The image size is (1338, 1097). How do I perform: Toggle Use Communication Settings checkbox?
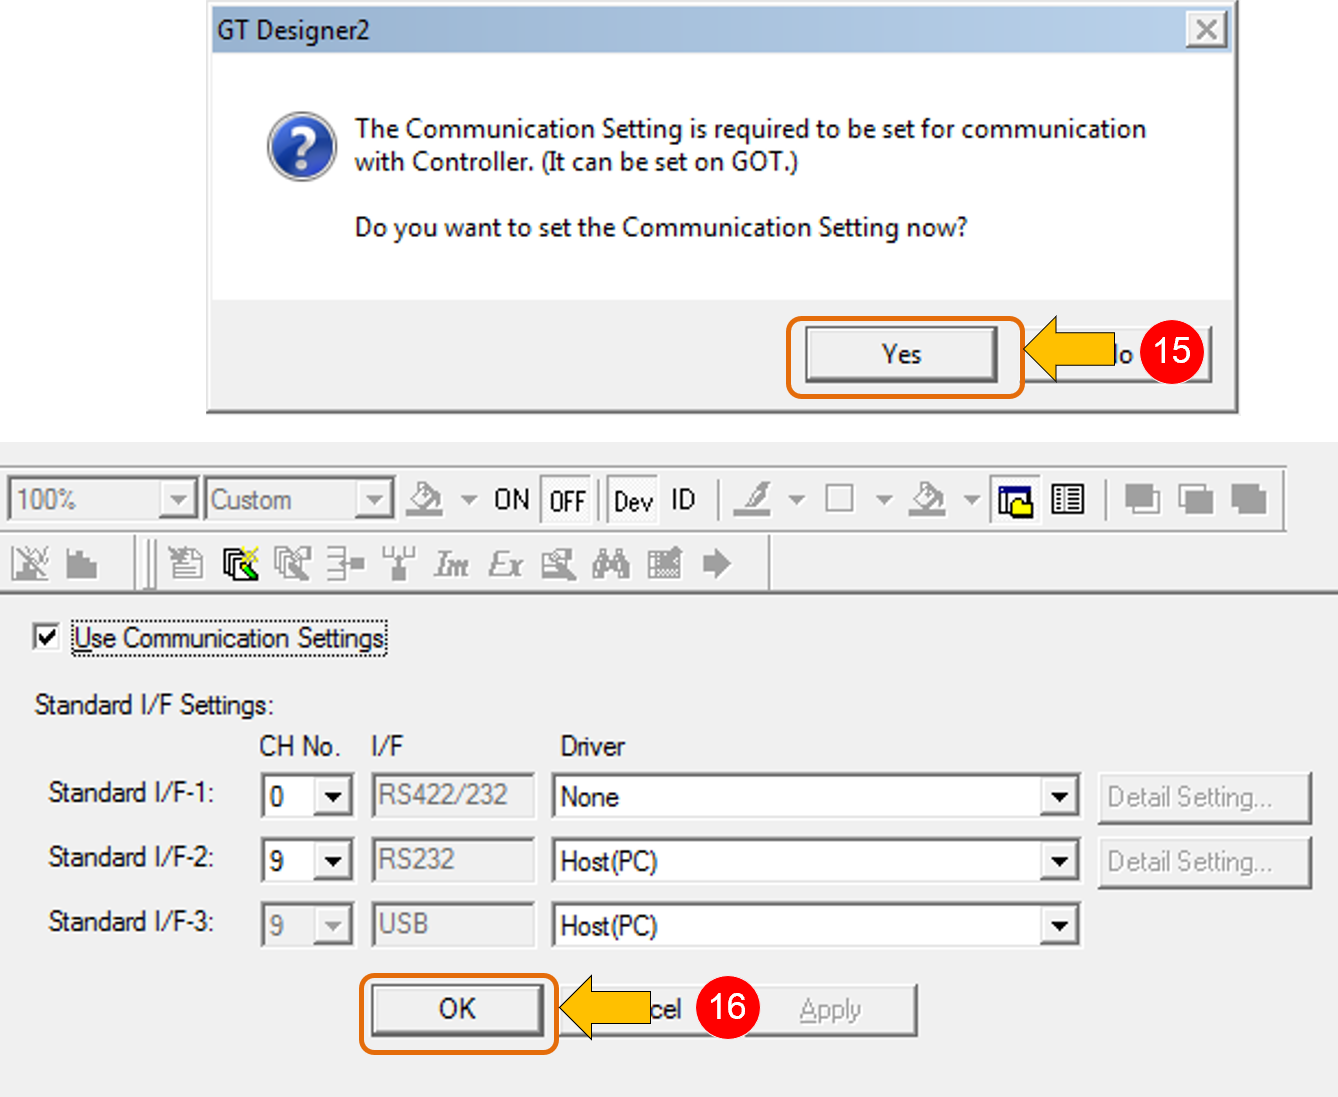click(46, 636)
